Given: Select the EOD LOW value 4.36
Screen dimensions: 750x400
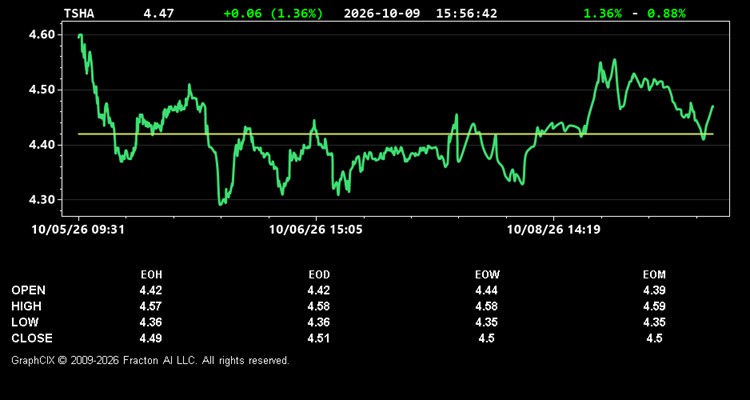Looking at the screenshot, I should [x=319, y=322].
